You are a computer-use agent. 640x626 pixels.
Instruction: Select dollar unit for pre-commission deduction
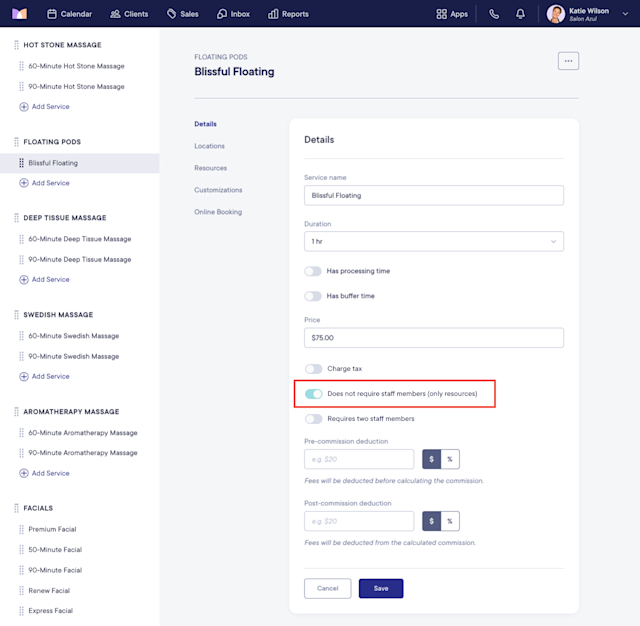pos(431,459)
